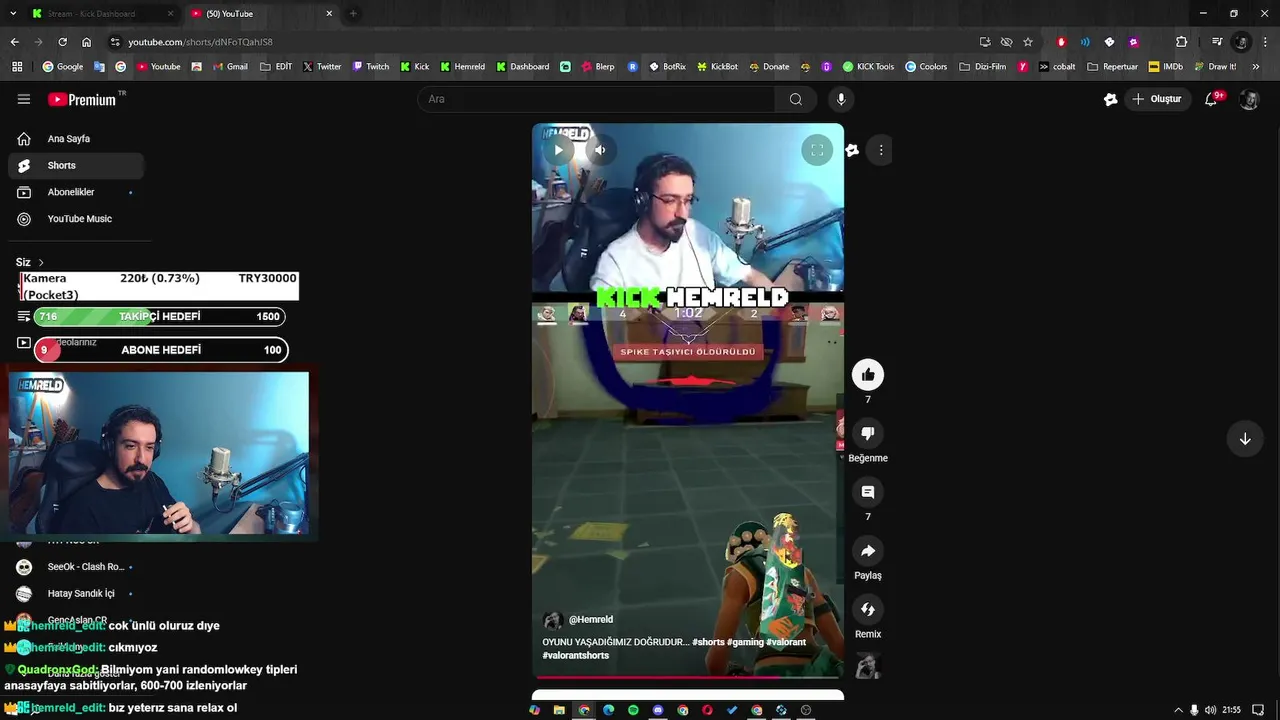Viewport: 1280px width, 720px height.
Task: Go back in browser history
Action: [x=14, y=42]
